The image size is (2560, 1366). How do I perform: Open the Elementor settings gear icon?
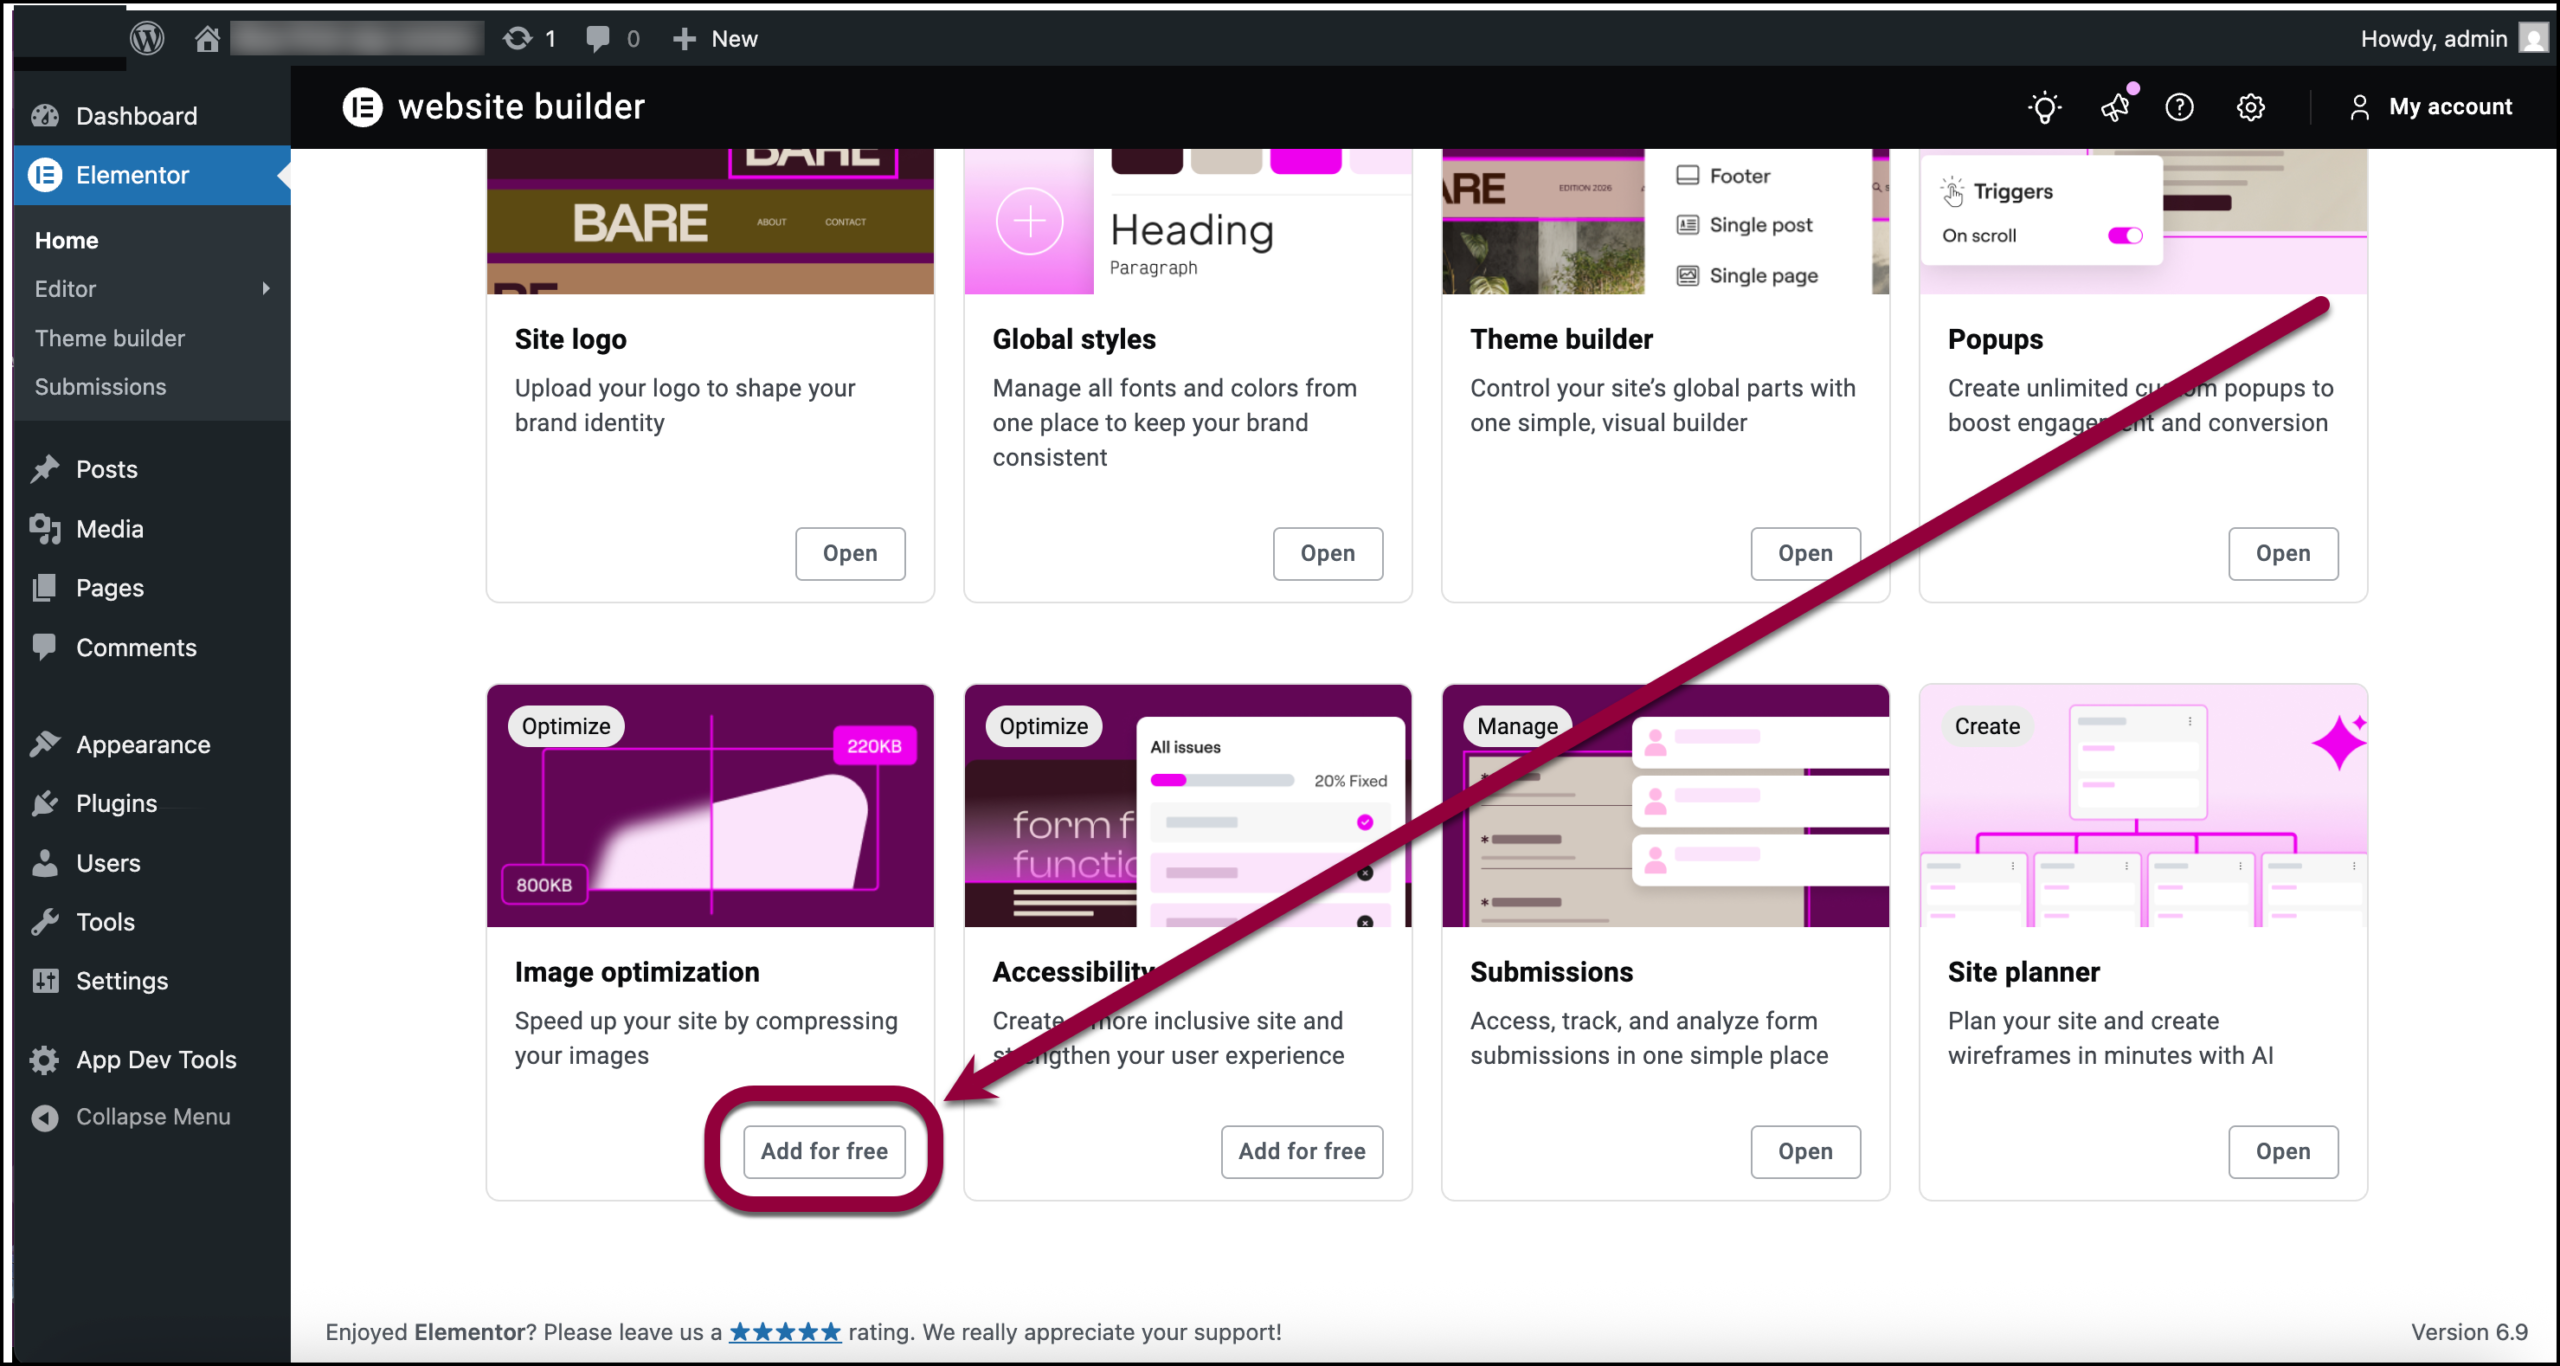(2250, 107)
